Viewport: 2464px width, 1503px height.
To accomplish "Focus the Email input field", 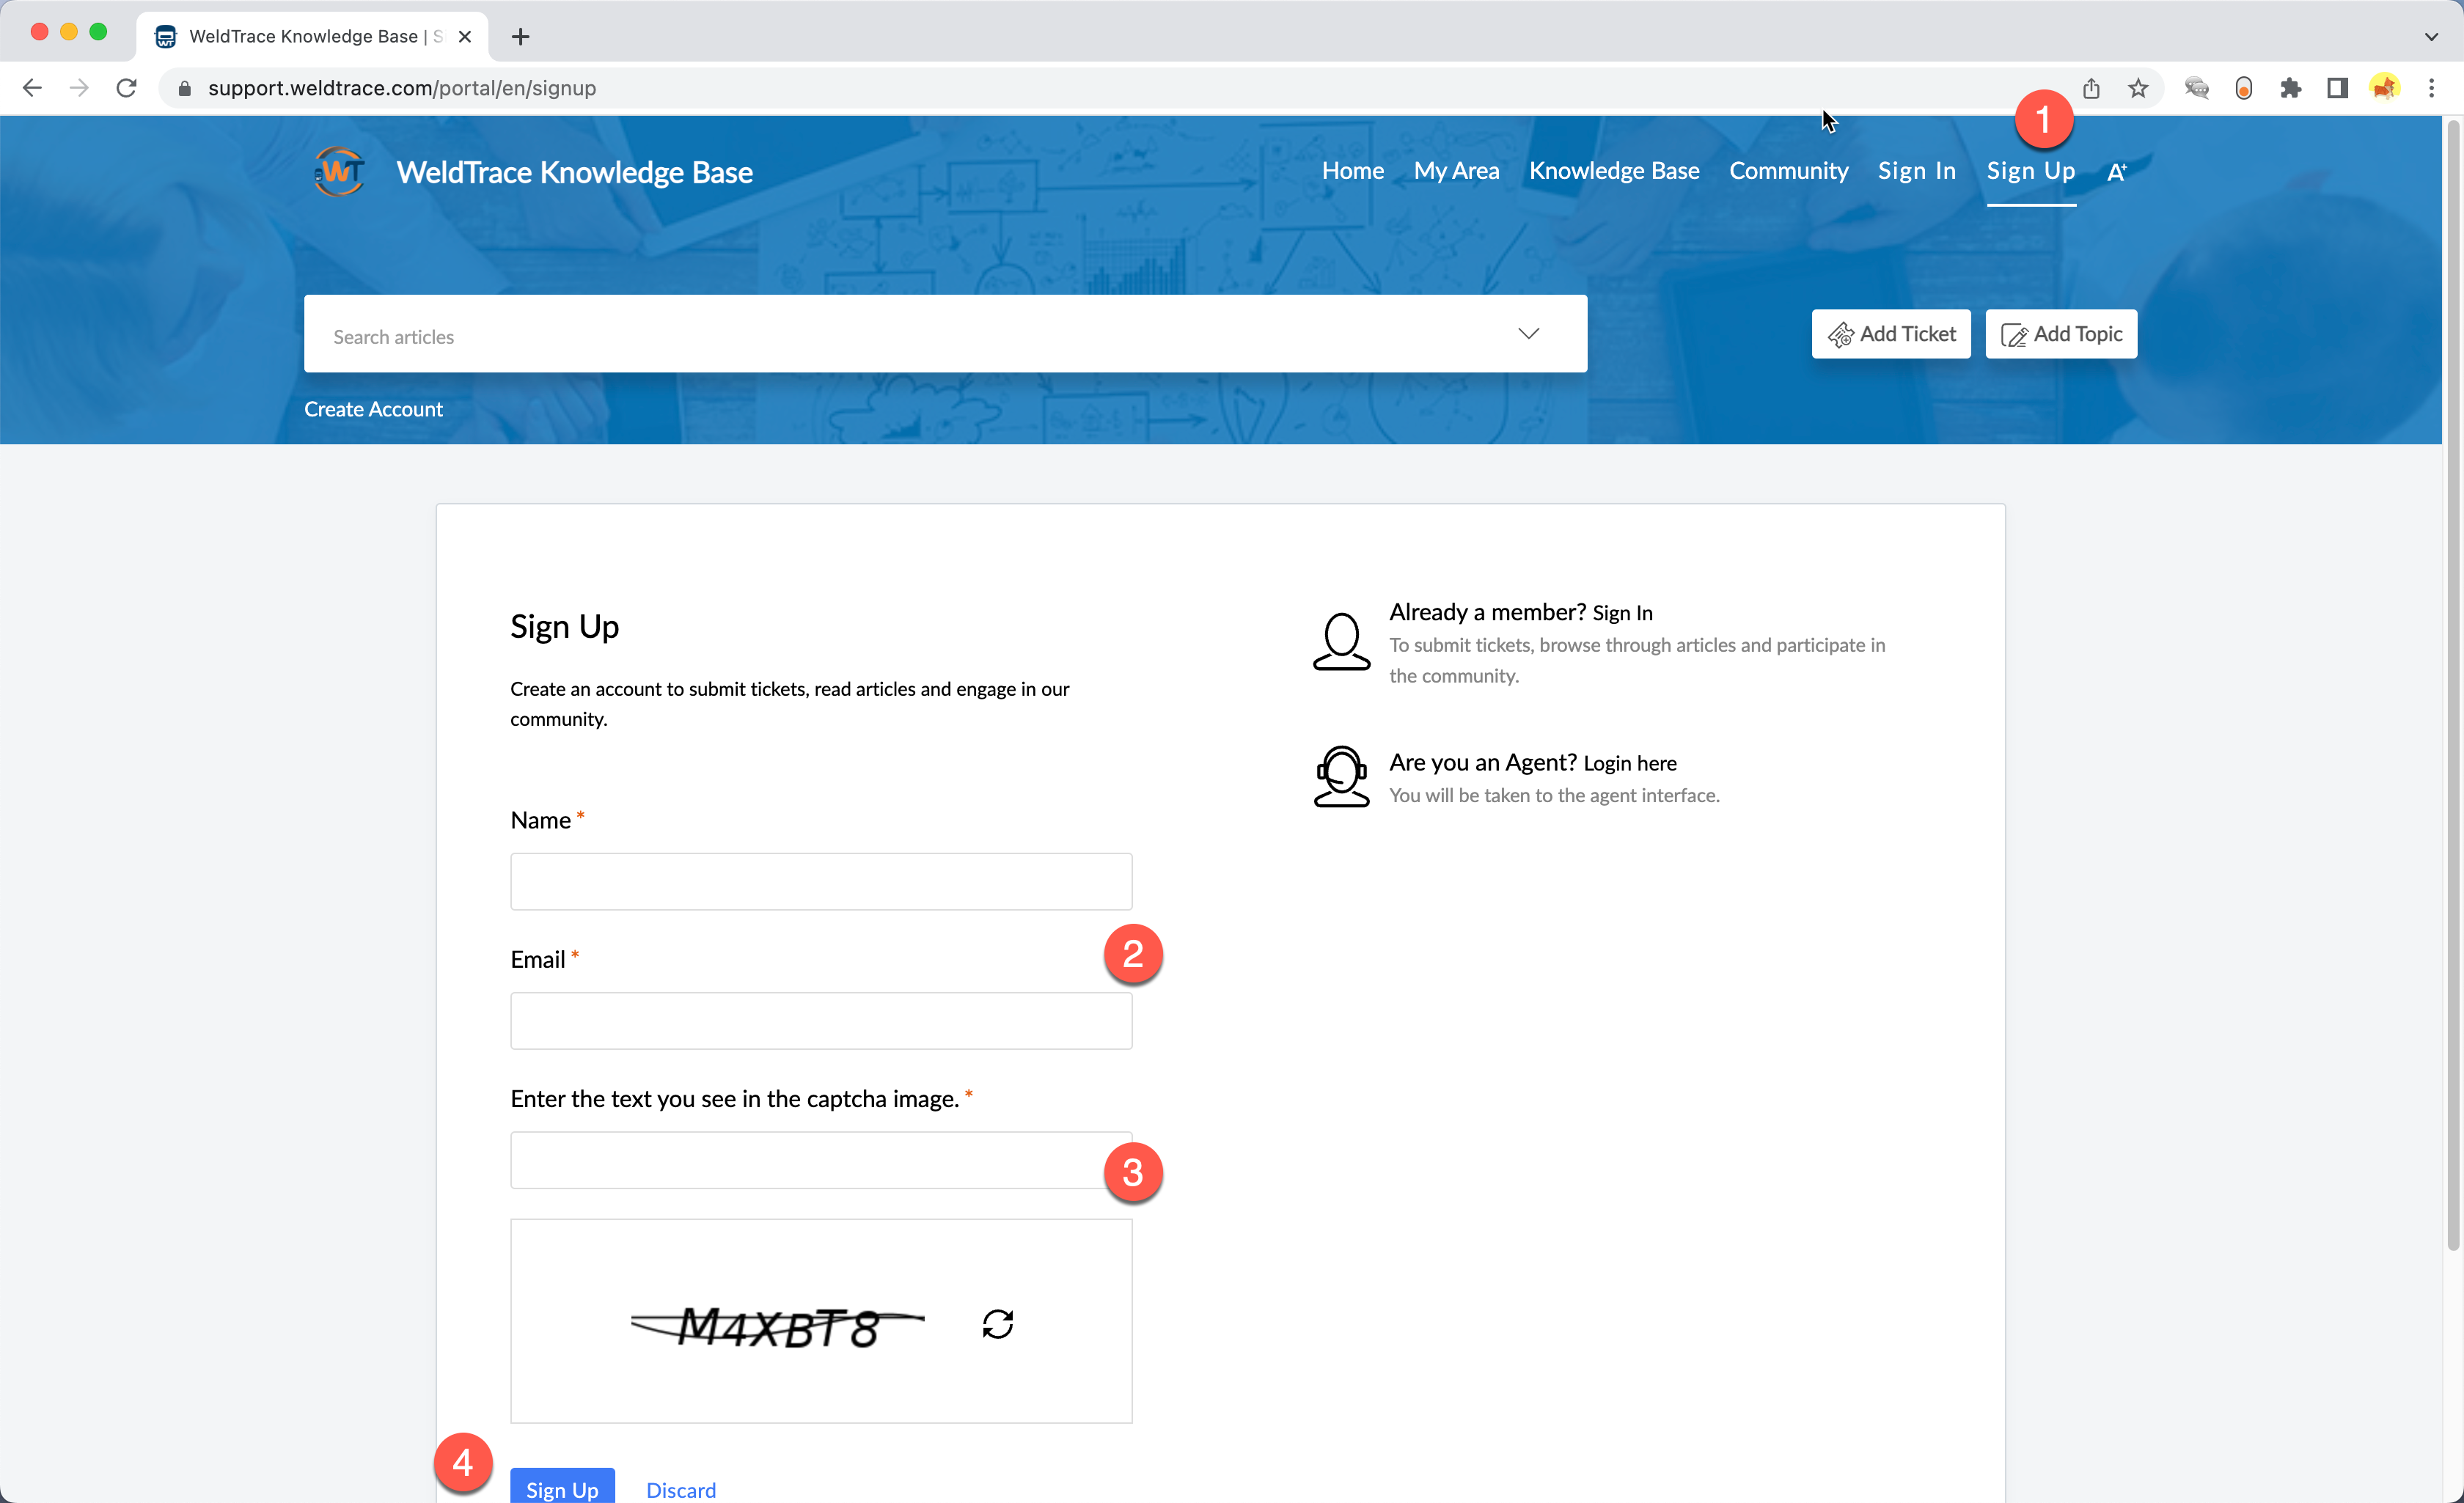I will (821, 1020).
